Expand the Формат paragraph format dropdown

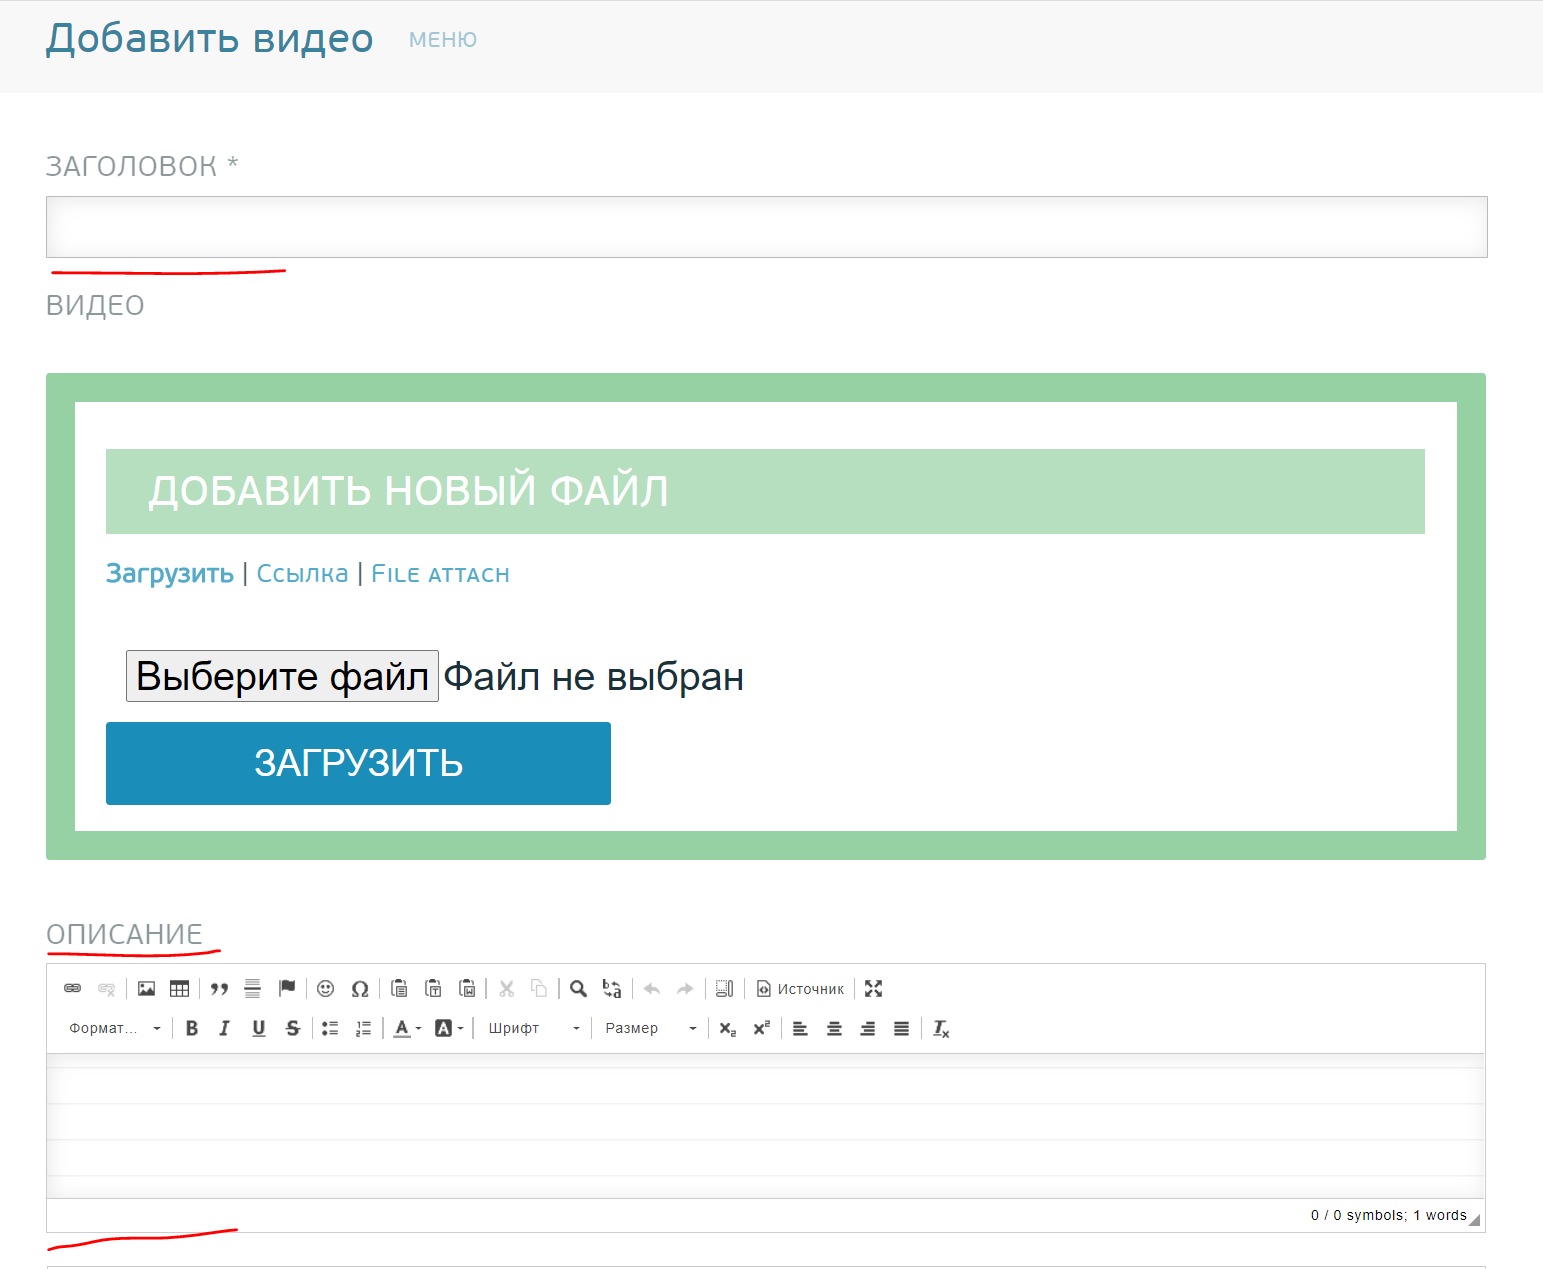click(x=114, y=1028)
